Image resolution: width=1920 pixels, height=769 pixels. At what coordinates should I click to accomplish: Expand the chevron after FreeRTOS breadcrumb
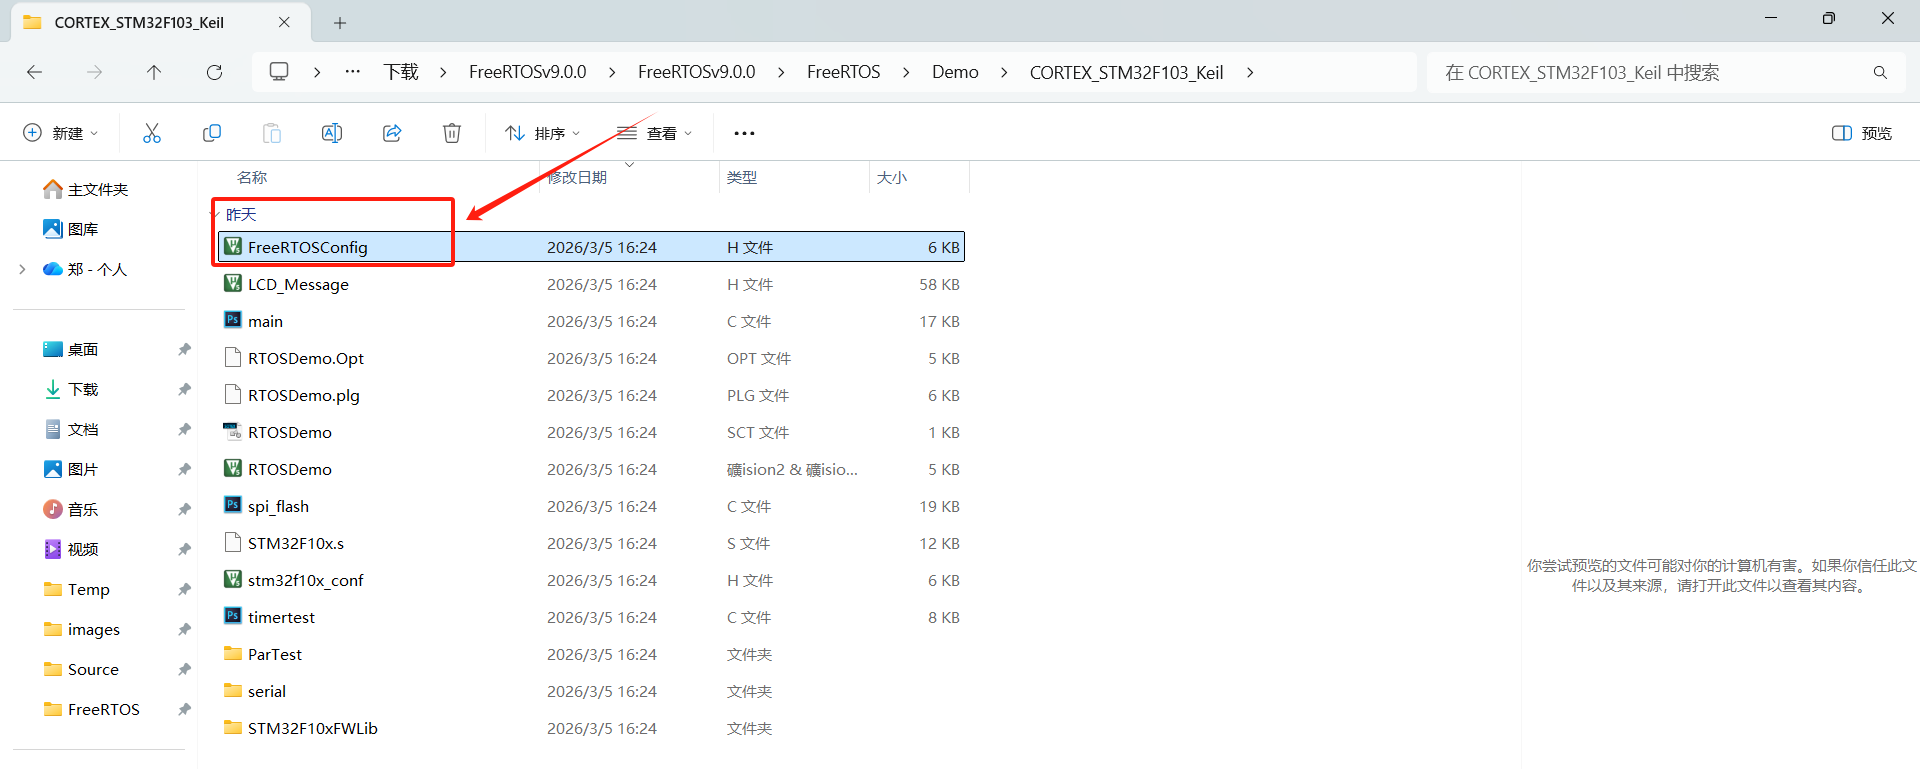pyautogui.click(x=906, y=72)
